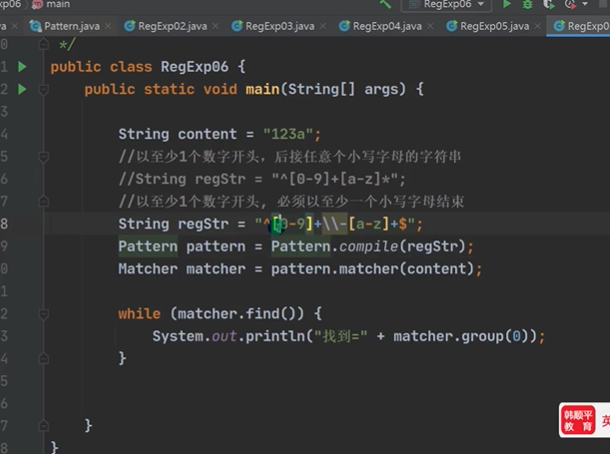Collapse the main method fold marker
This screenshot has width=610, height=454.
coord(44,90)
